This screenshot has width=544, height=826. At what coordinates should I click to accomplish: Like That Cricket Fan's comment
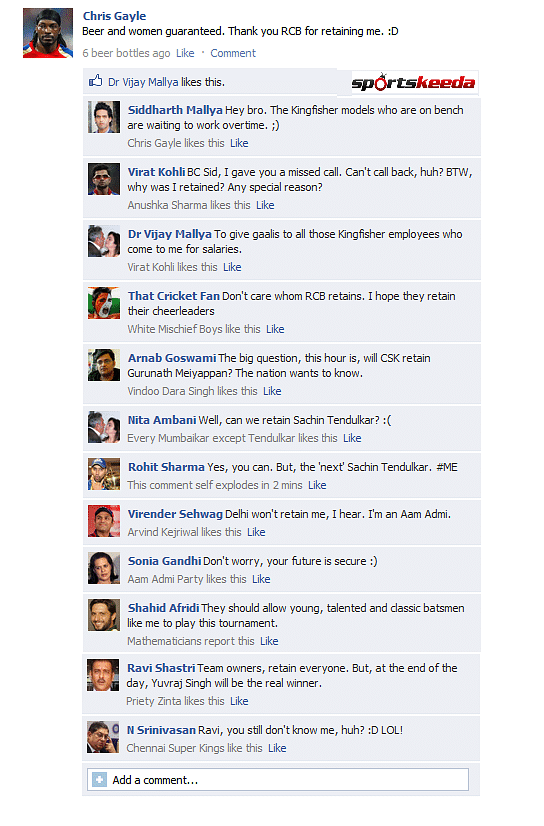(x=275, y=329)
